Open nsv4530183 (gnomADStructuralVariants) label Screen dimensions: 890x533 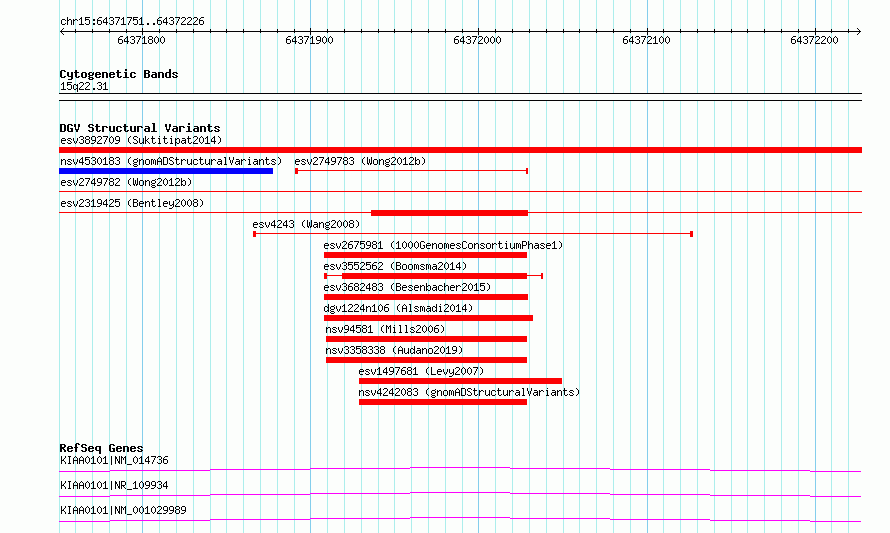coord(171,161)
